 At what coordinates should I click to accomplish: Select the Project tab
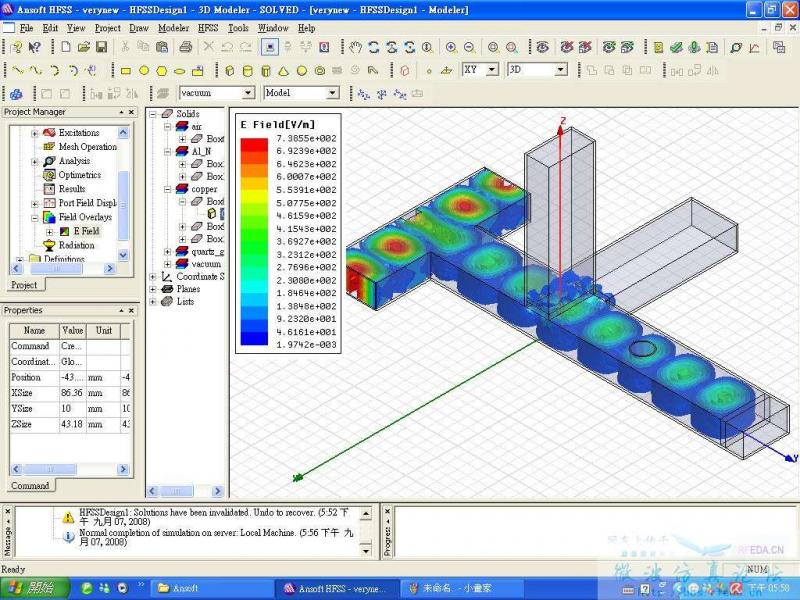coord(24,285)
